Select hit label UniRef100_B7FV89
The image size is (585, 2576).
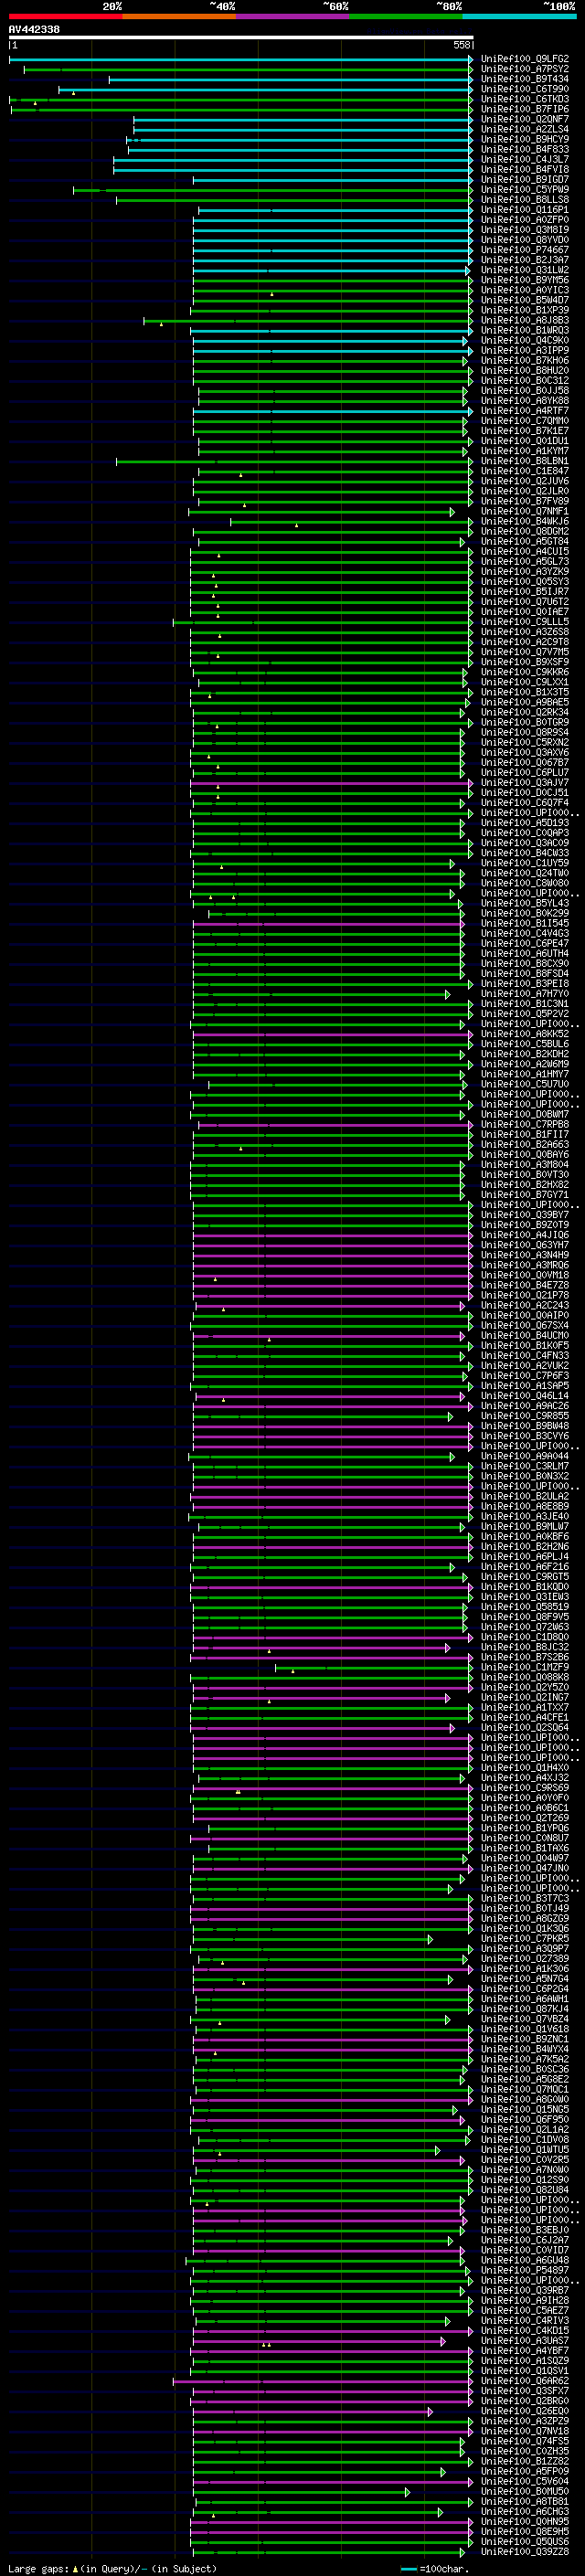coord(525,501)
